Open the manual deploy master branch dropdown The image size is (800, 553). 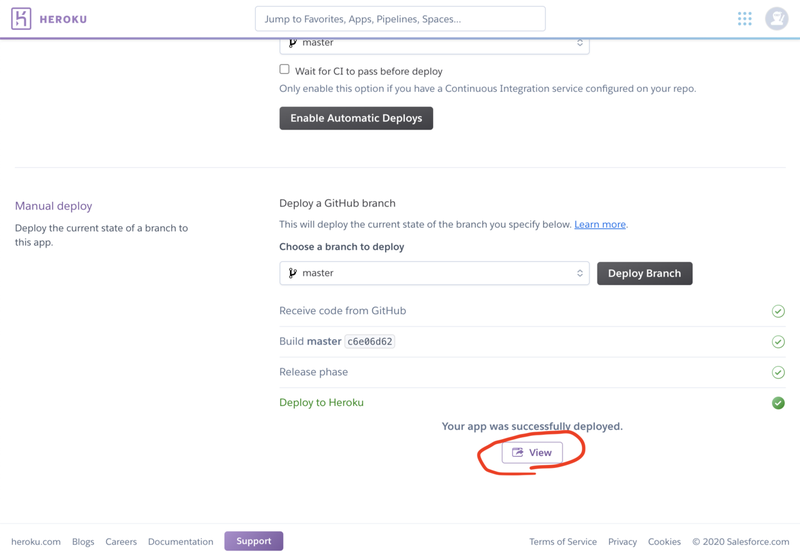tap(434, 273)
